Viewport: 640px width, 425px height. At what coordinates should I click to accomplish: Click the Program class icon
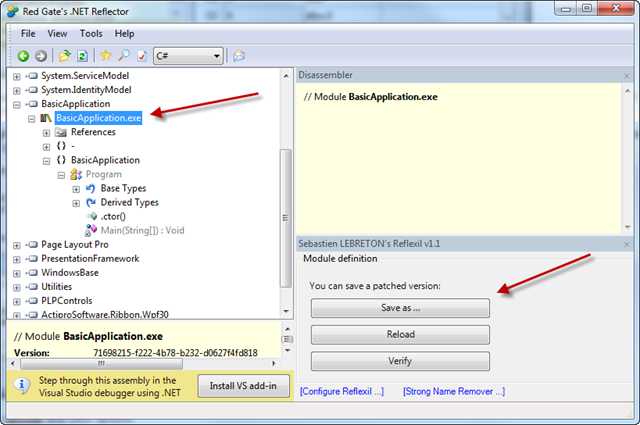tap(76, 174)
